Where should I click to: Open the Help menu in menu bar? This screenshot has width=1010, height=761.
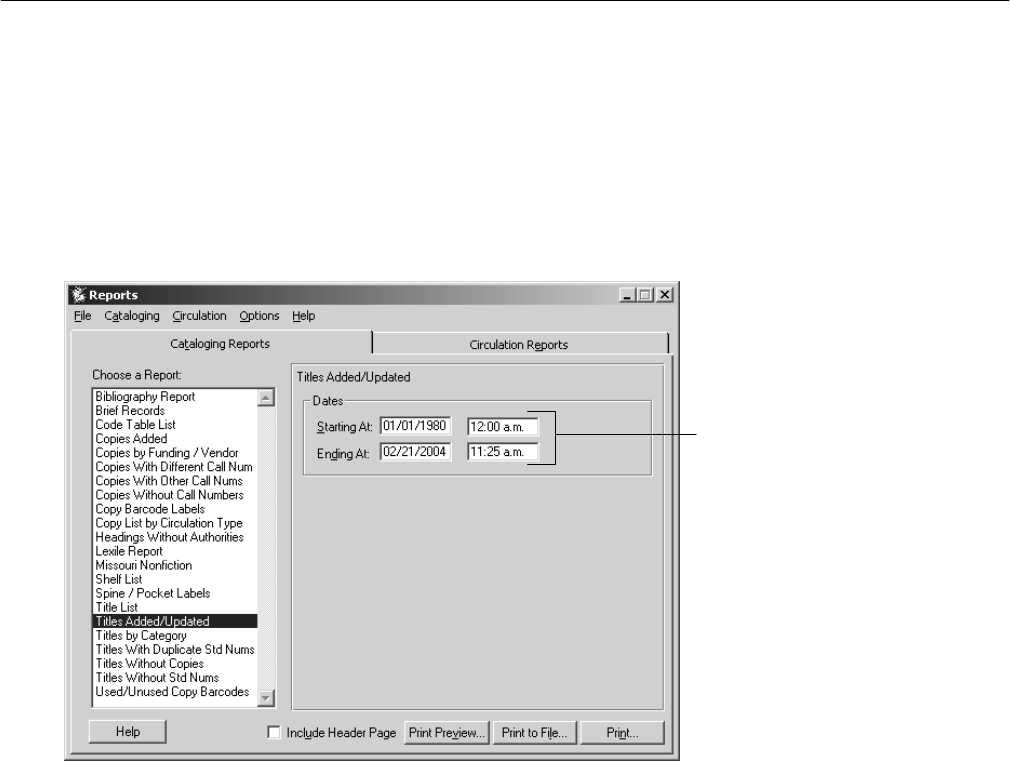303,316
